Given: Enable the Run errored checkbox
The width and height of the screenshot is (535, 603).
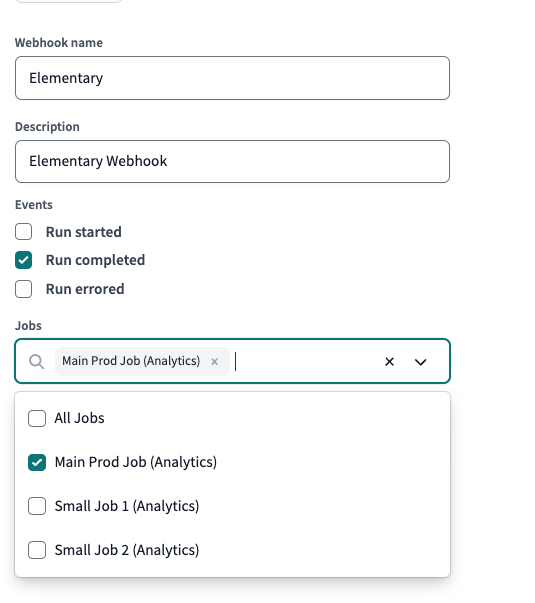Looking at the screenshot, I should click(23, 289).
